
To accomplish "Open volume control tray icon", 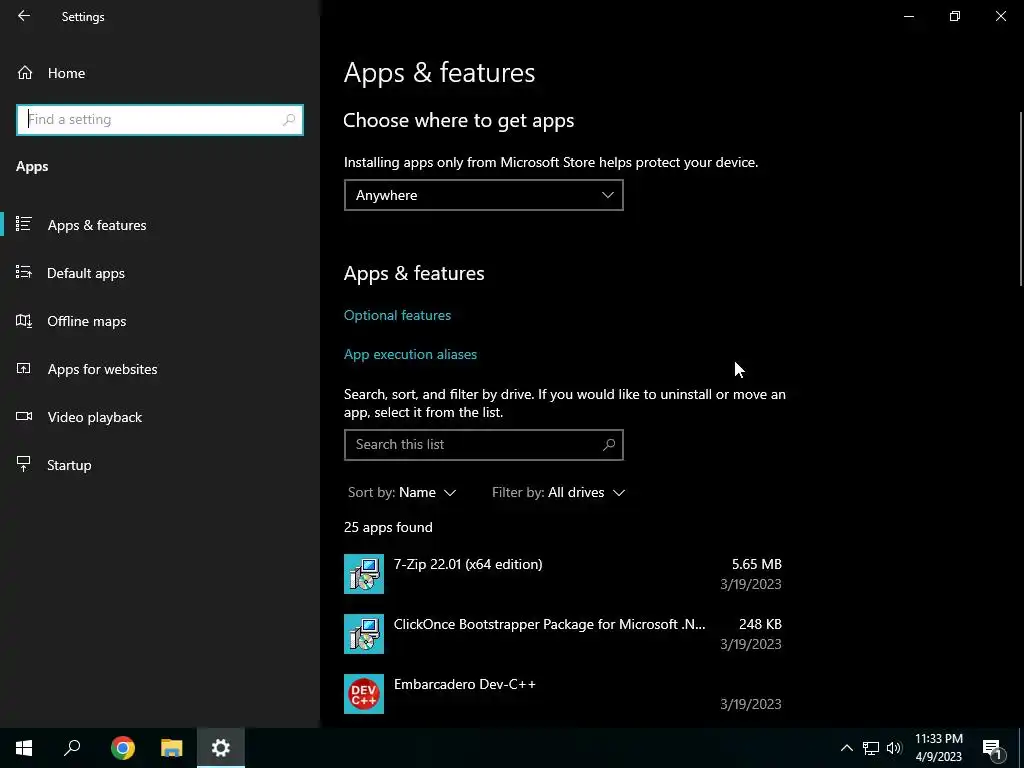I will pyautogui.click(x=895, y=748).
